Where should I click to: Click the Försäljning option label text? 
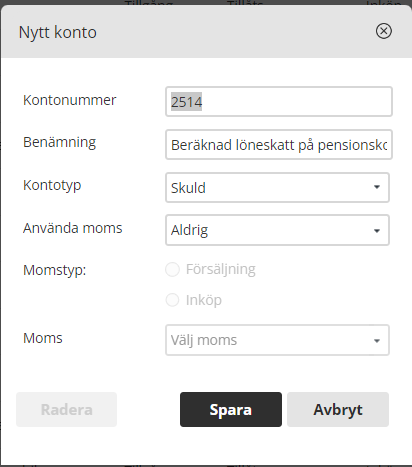(x=221, y=269)
